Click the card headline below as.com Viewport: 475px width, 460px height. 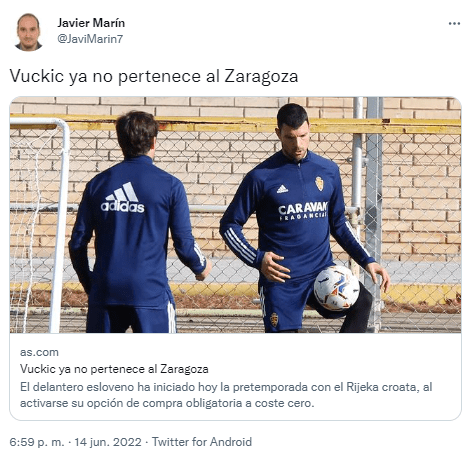click(x=114, y=369)
